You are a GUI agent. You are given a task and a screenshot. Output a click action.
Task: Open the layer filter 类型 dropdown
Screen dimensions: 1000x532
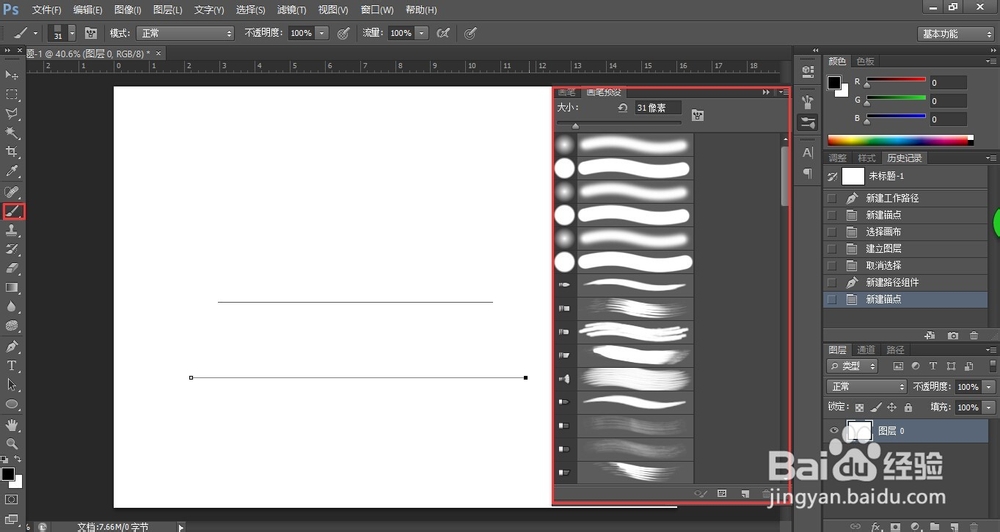852,366
